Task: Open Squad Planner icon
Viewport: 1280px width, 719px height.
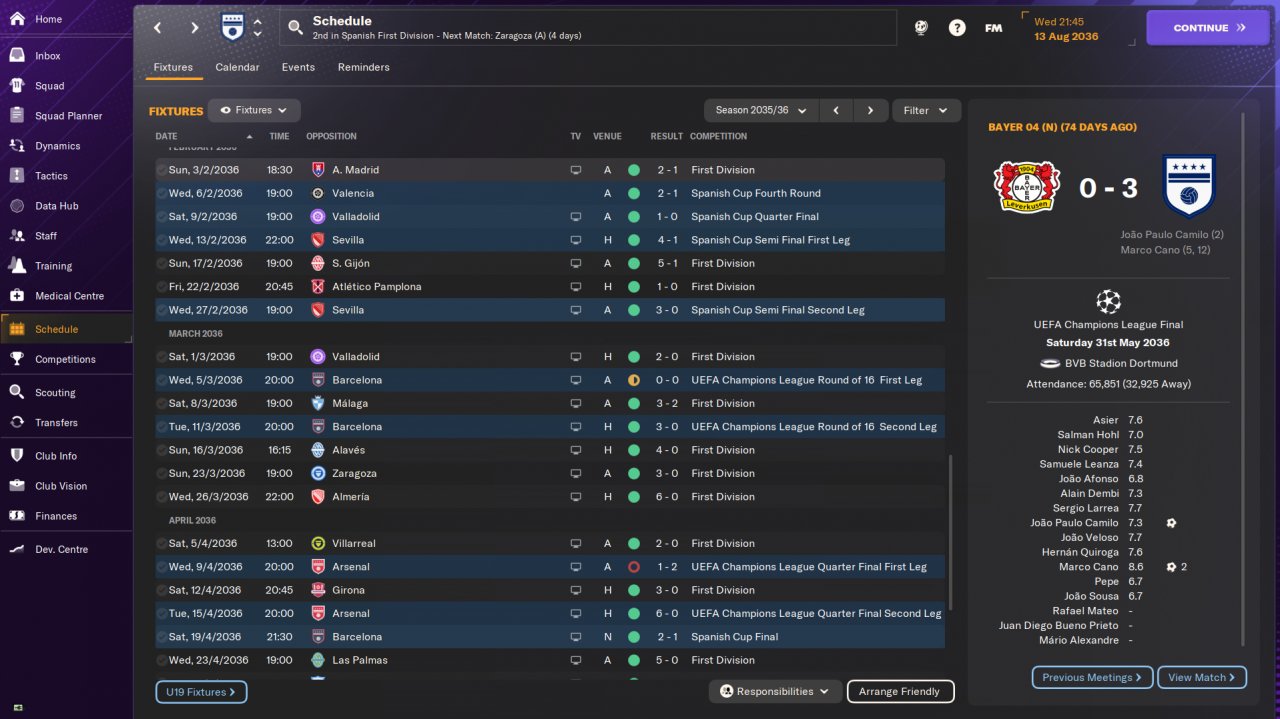Action: (x=17, y=116)
